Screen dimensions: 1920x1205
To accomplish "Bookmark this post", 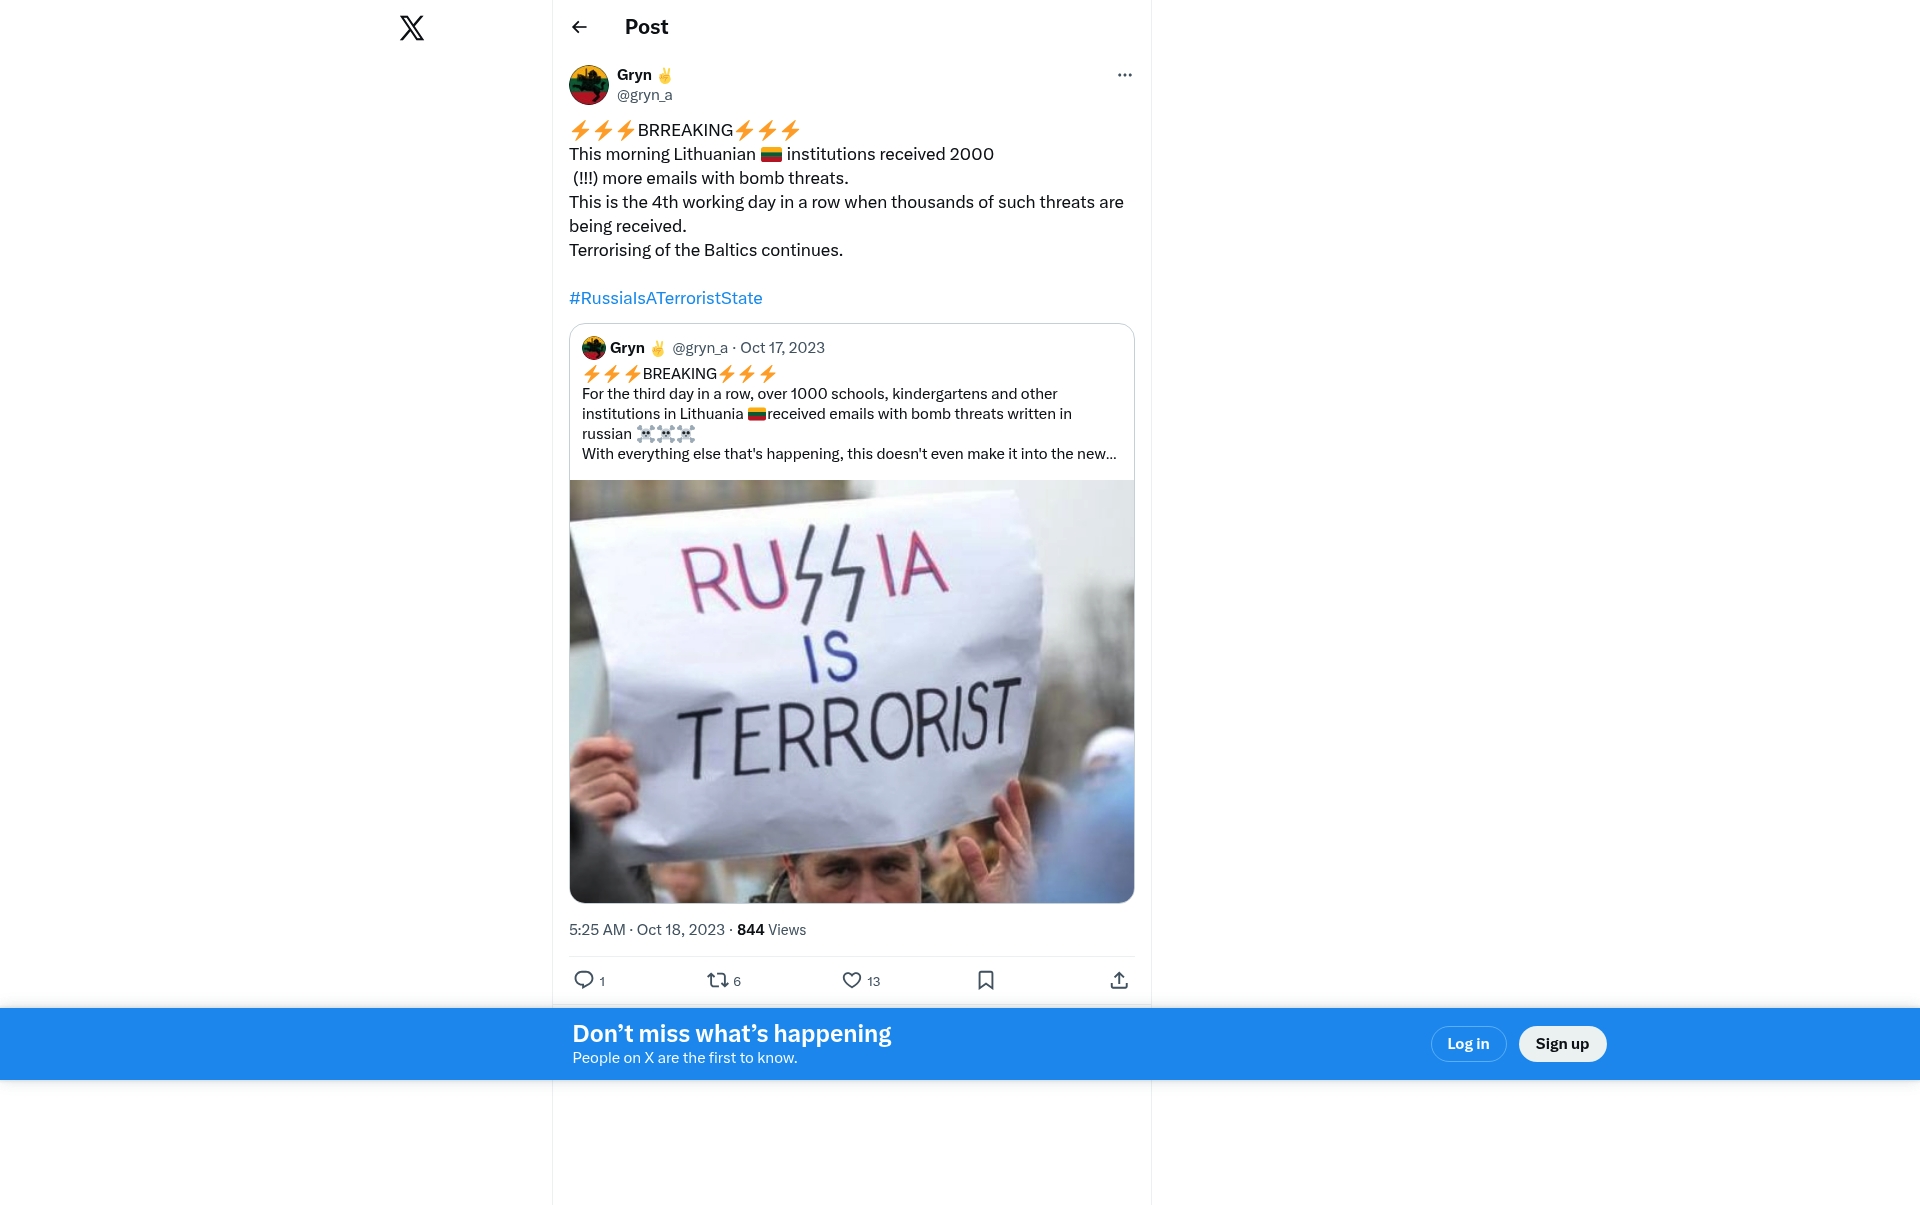I will [x=986, y=980].
